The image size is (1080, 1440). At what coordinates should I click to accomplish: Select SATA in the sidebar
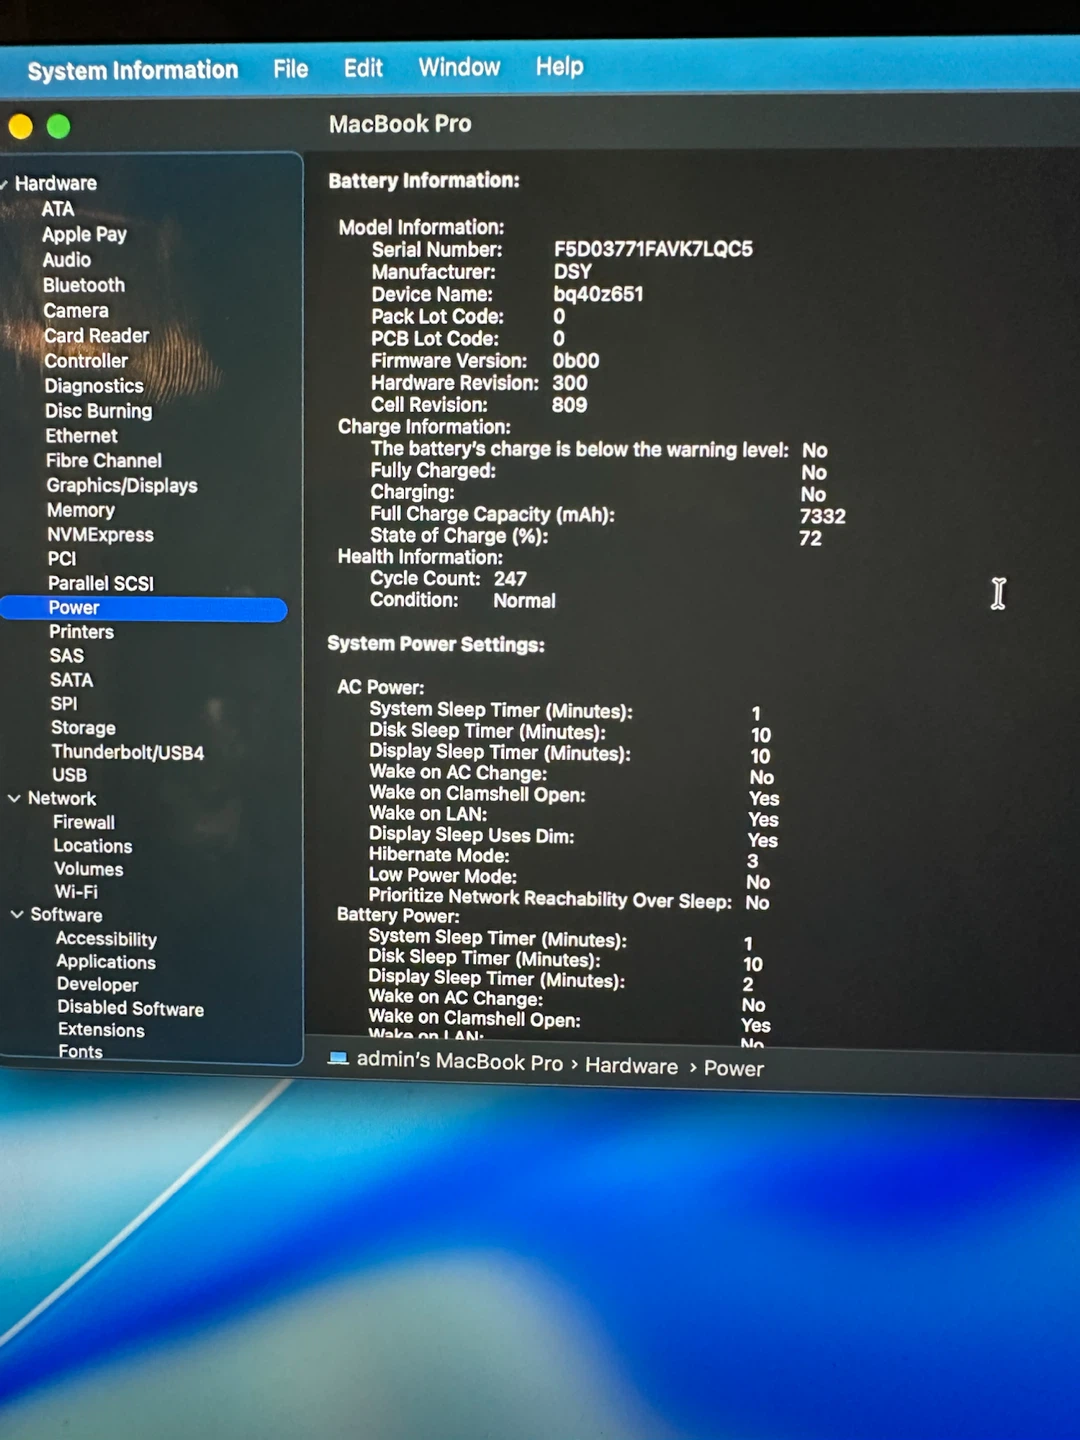pos(71,680)
